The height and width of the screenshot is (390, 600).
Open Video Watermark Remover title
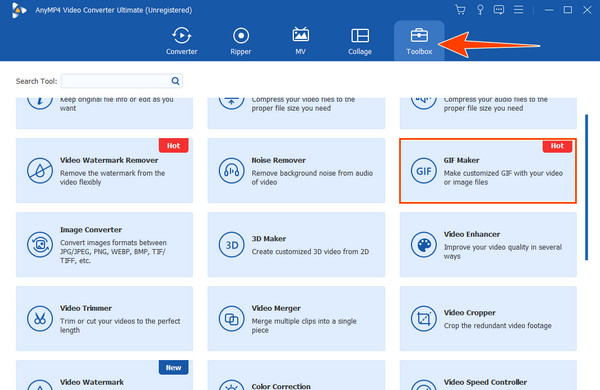coord(109,160)
